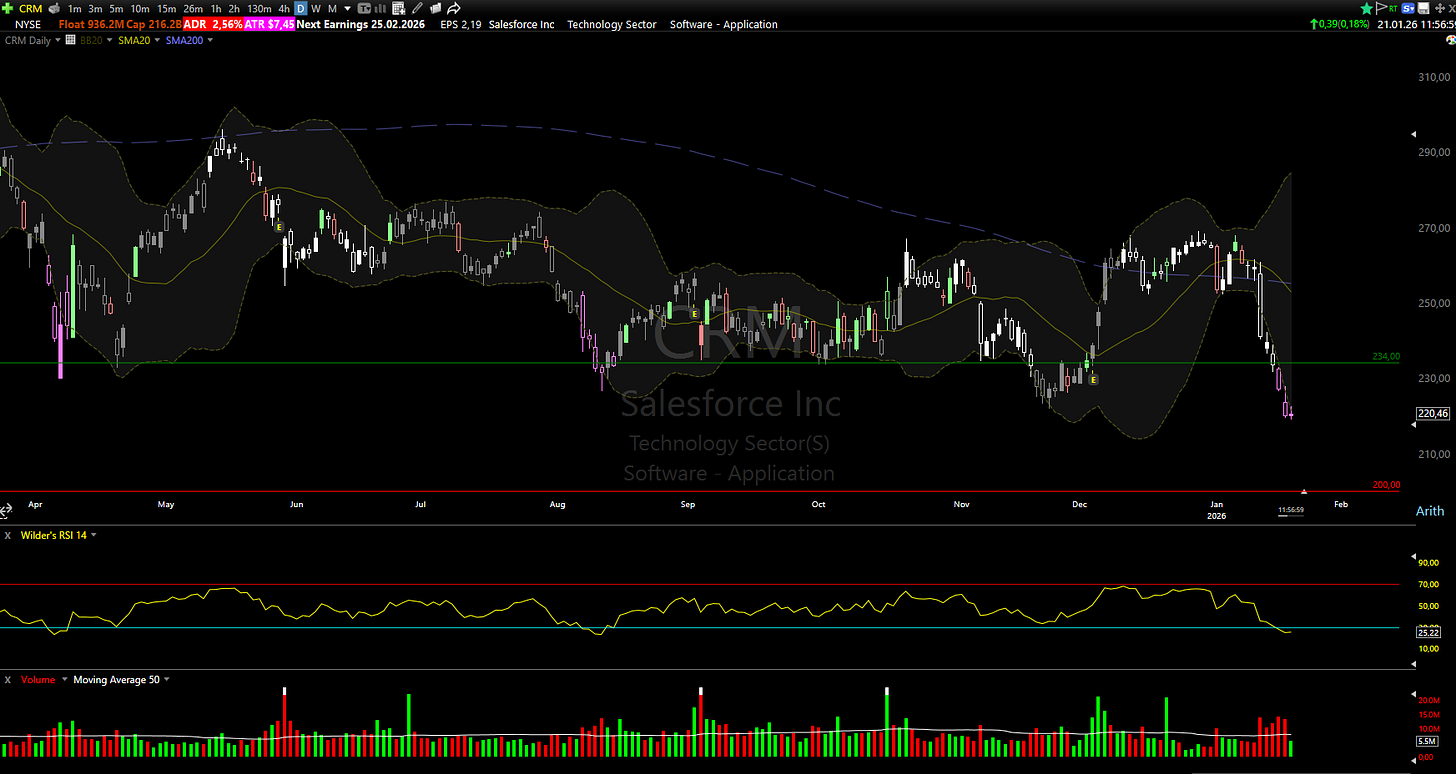Click Next Earnings 25.02.2026 text
The image size is (1456, 774).
click(361, 24)
